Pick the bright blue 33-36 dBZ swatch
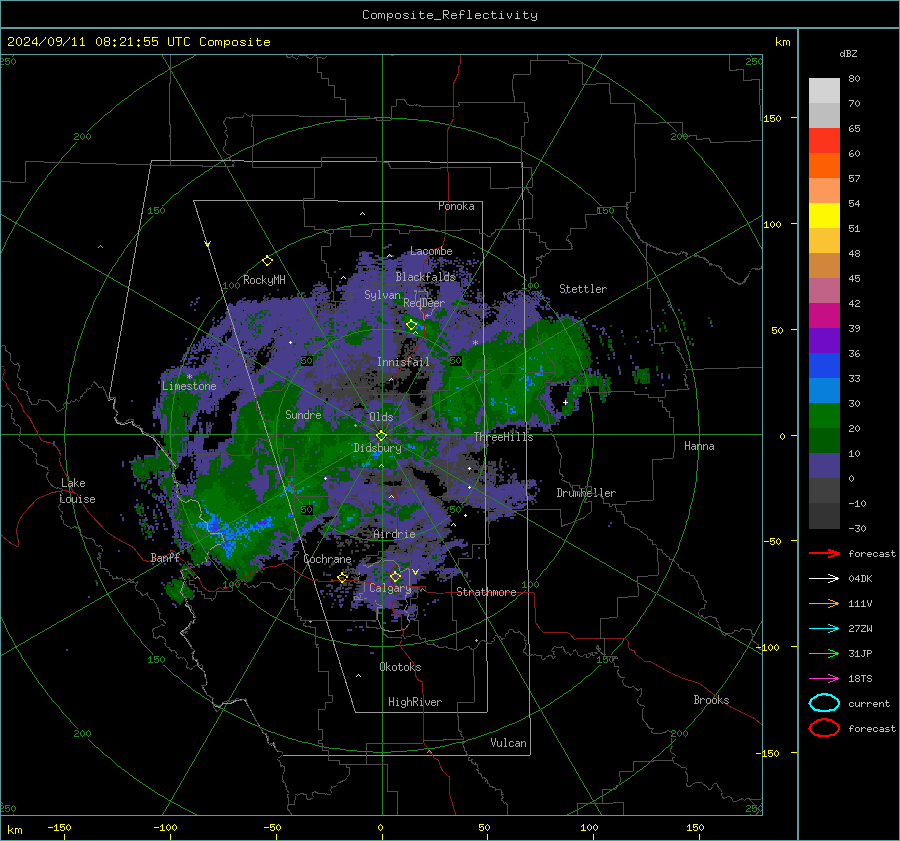The height and width of the screenshot is (841, 900). pos(824,366)
